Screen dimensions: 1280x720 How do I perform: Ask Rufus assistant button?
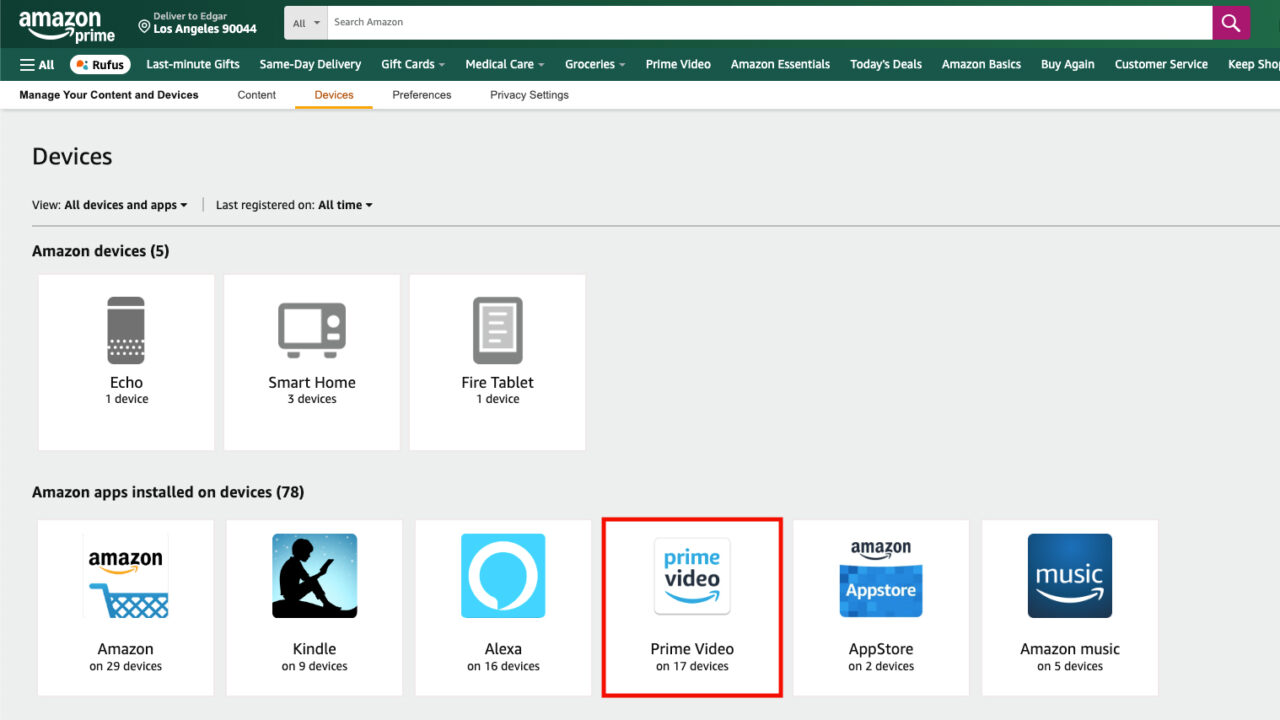pos(100,65)
